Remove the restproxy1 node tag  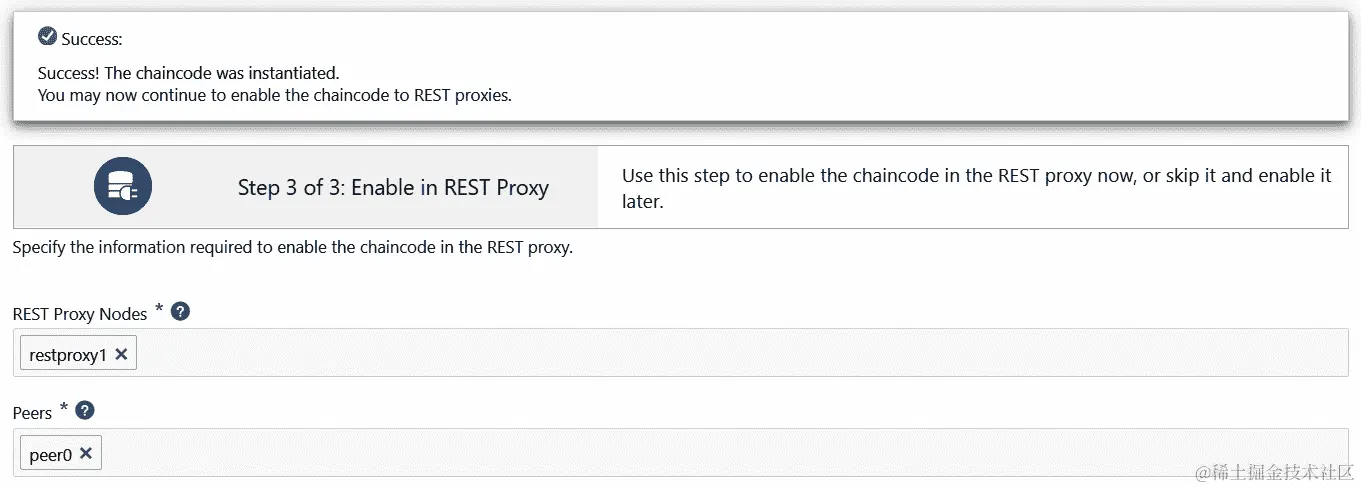121,354
